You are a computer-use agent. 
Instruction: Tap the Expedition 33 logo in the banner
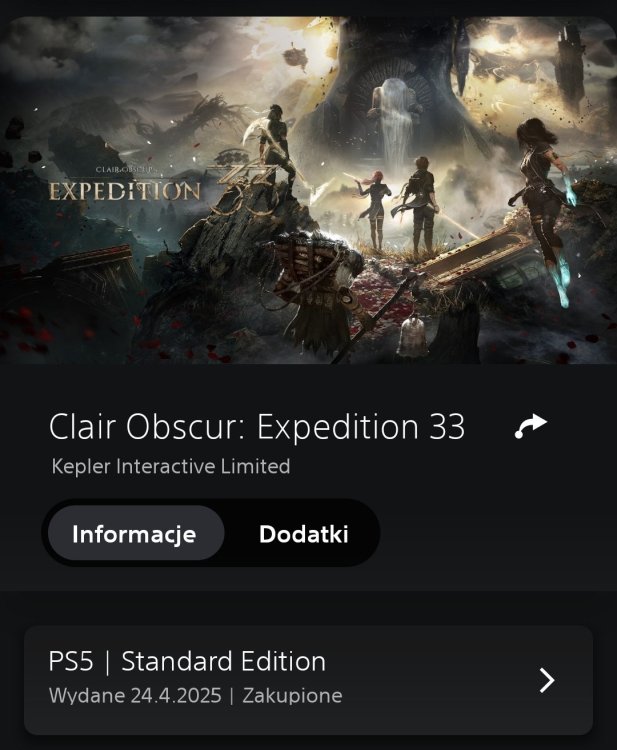(x=165, y=188)
